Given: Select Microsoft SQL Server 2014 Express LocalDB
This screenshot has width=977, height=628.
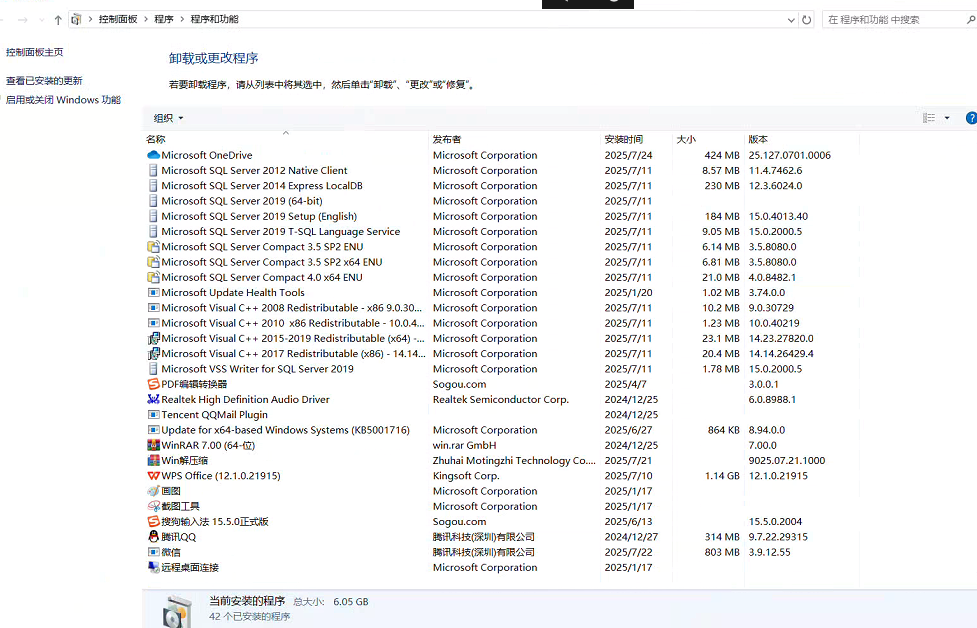Looking at the screenshot, I should coord(502,186).
